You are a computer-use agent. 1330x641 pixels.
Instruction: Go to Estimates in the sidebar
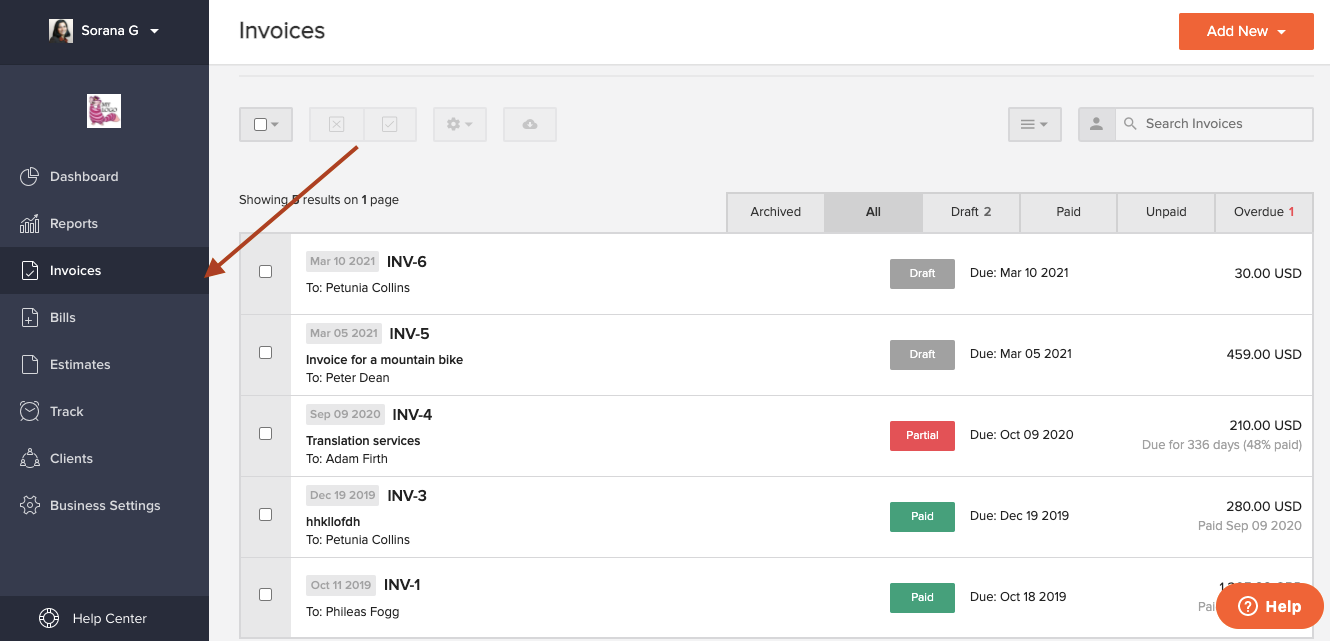[x=104, y=365]
